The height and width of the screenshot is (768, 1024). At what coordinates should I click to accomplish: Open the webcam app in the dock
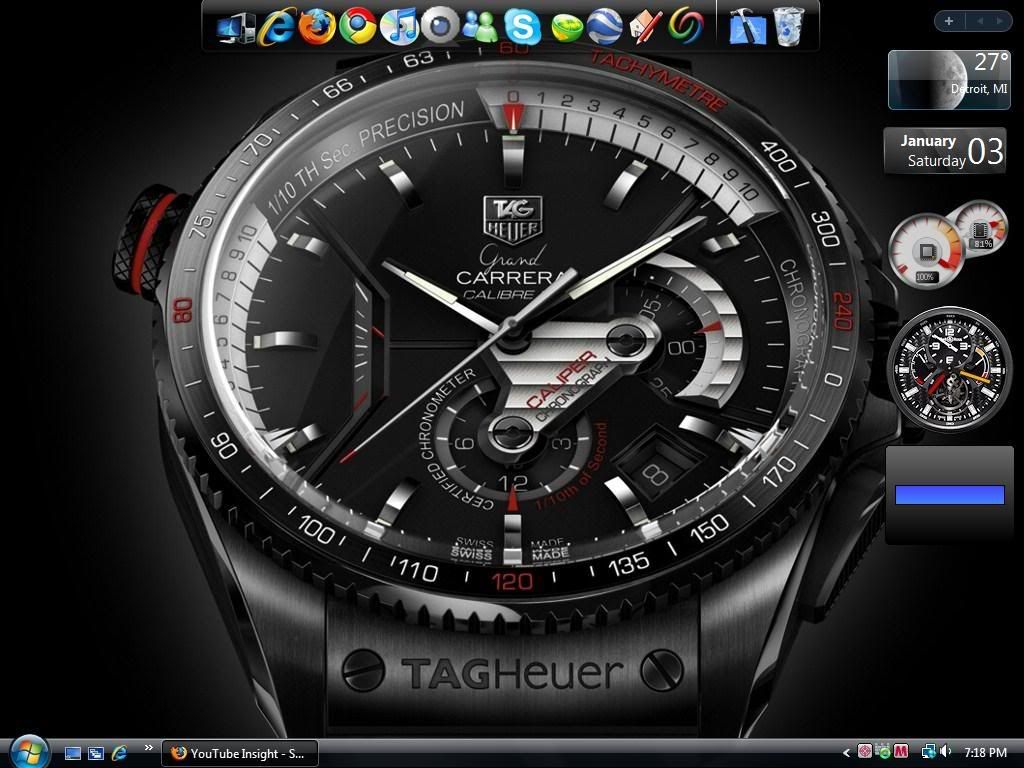pos(440,26)
